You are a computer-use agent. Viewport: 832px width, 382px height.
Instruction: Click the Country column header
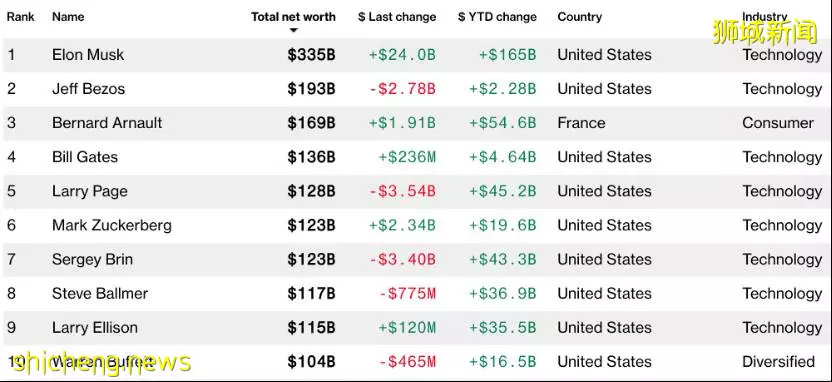click(x=579, y=17)
